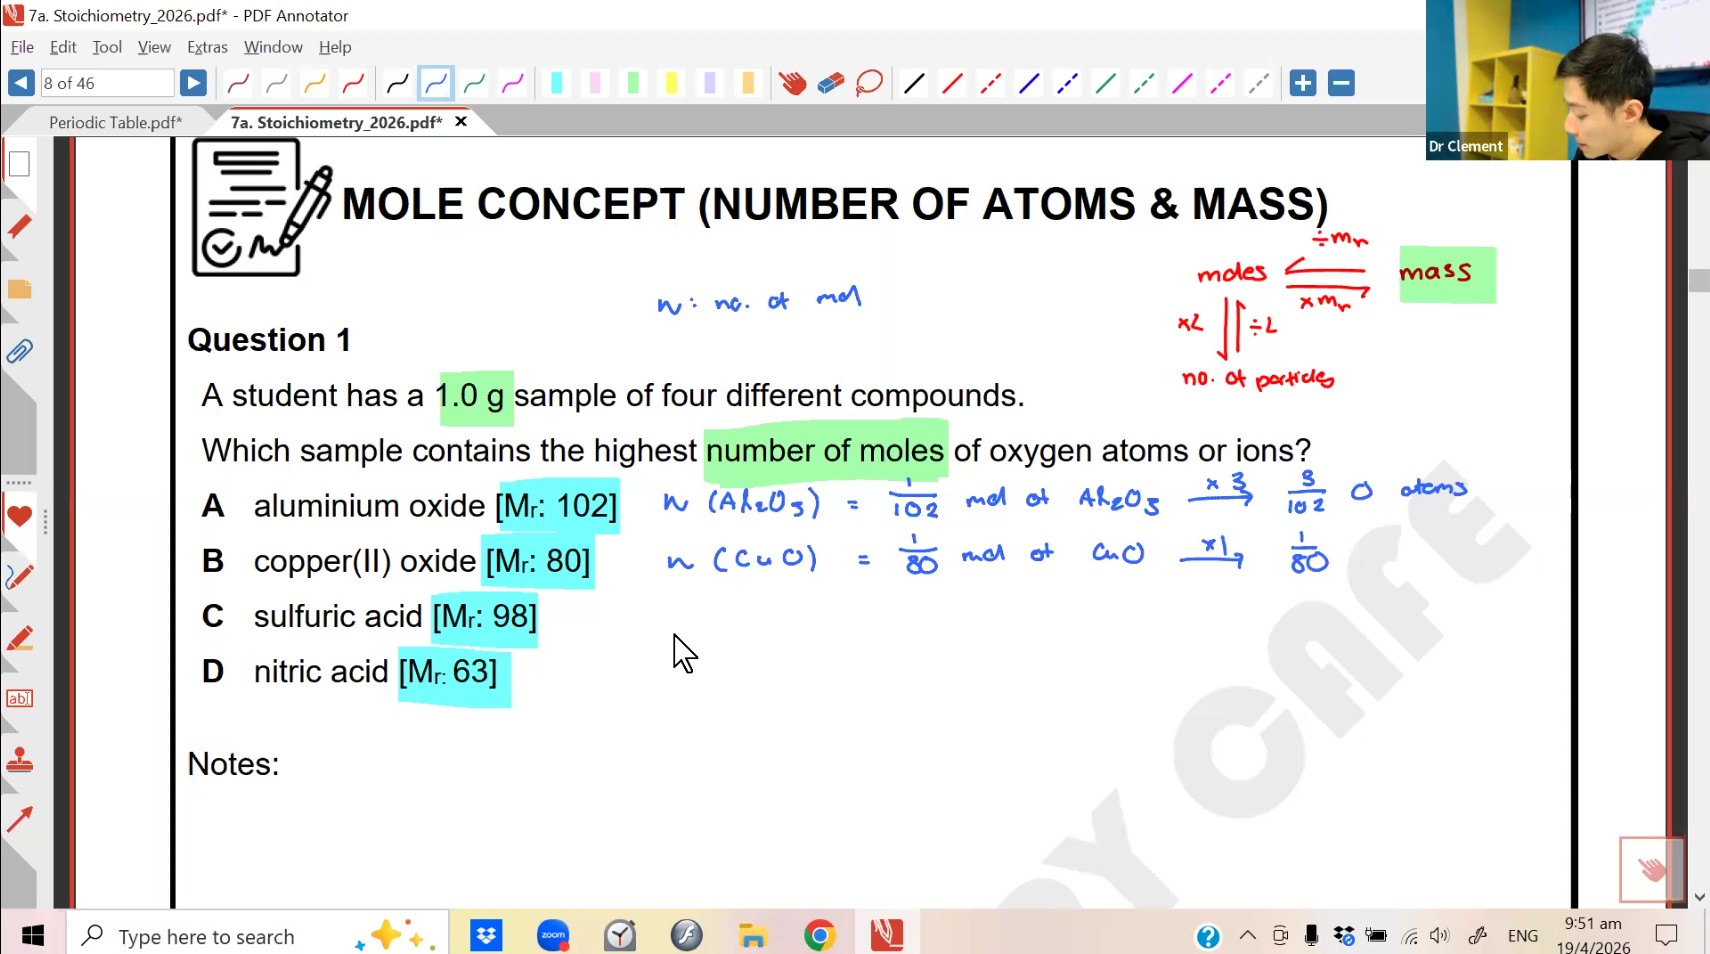This screenshot has width=1710, height=954.
Task: Open the Extras menu
Action: (x=207, y=47)
